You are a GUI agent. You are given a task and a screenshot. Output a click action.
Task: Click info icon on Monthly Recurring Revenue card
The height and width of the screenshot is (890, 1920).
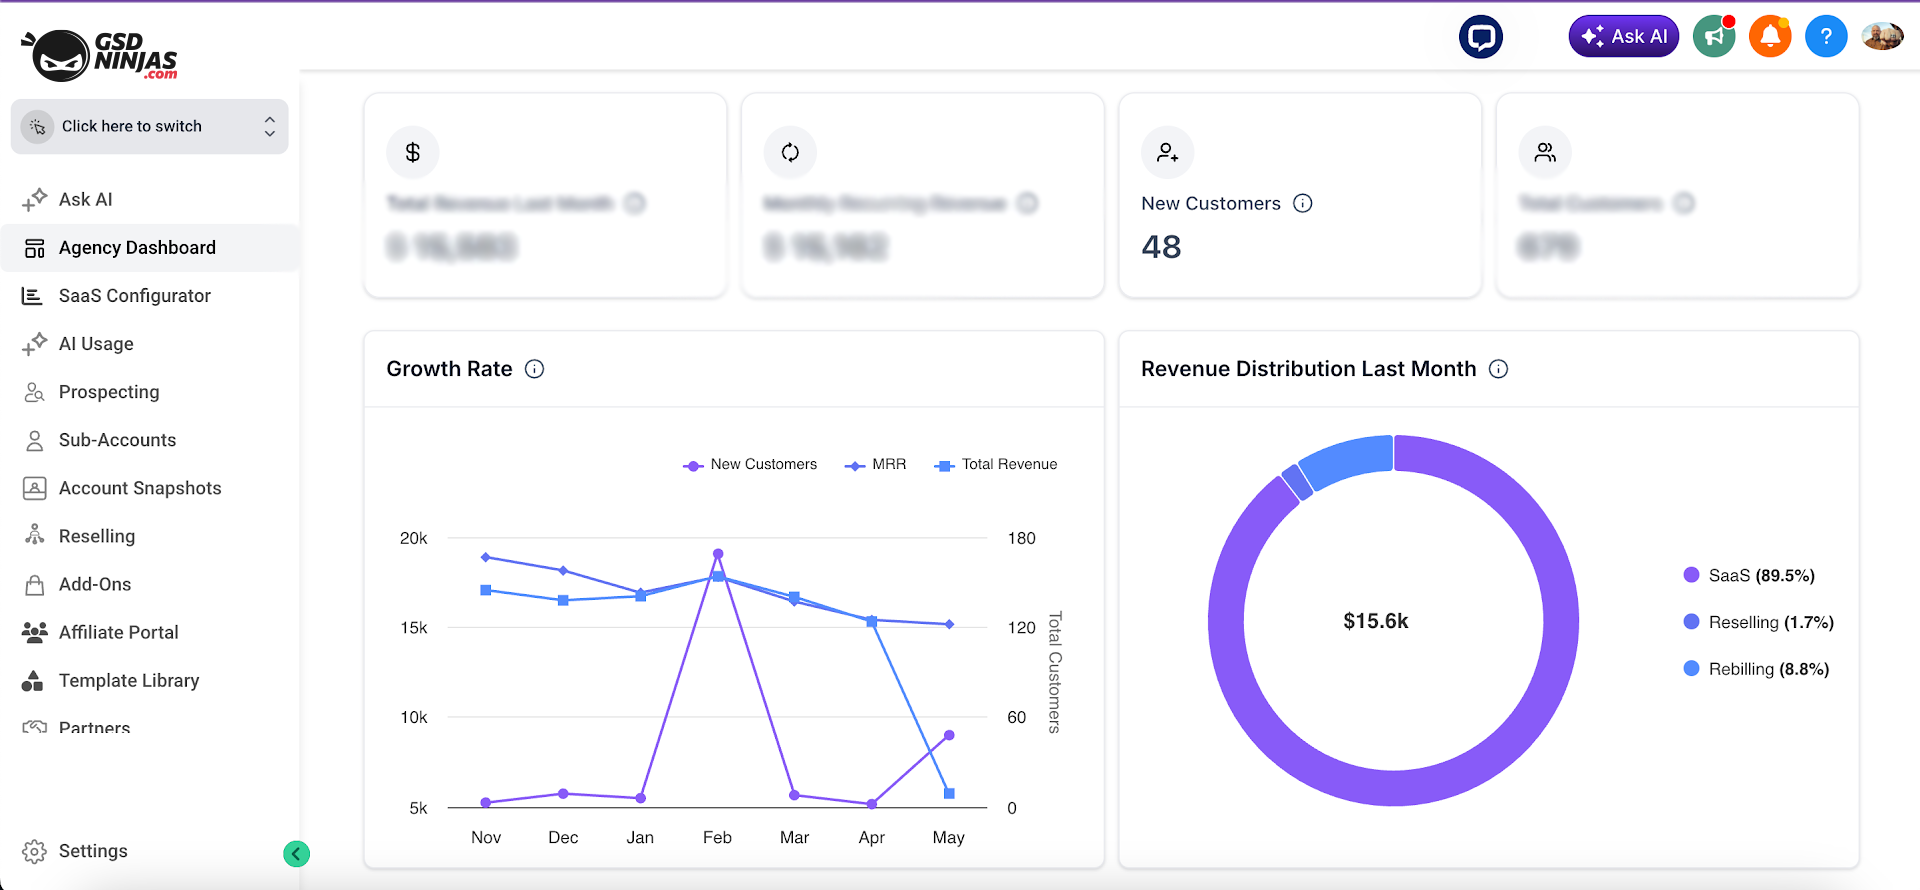click(x=1027, y=203)
